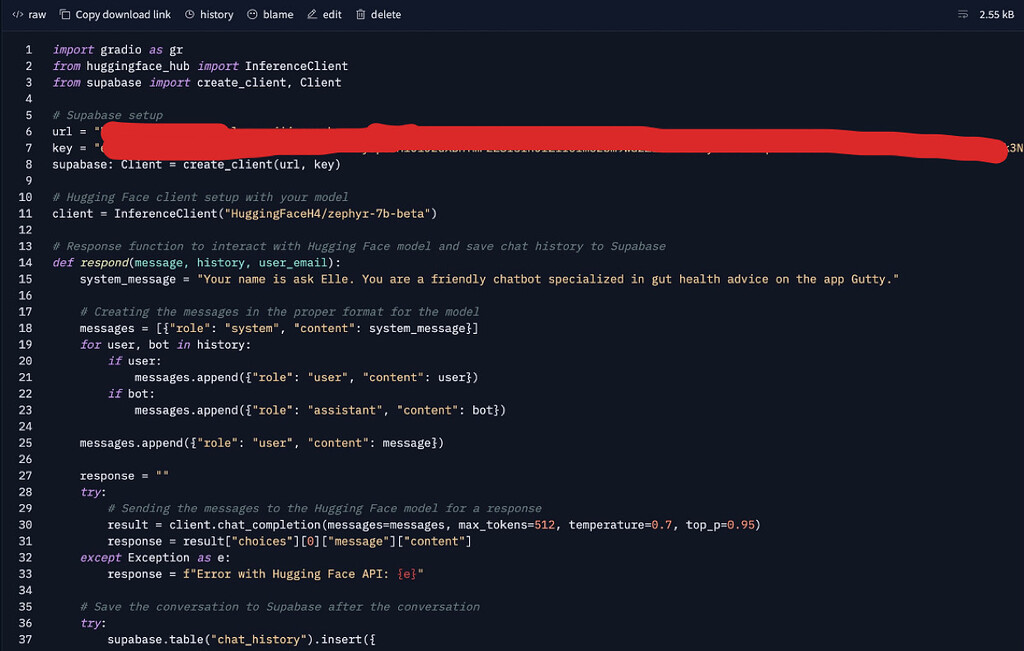Select line number 1

click(x=28, y=49)
